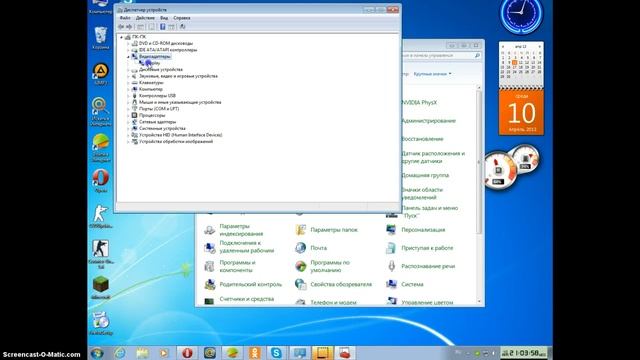Click the scan for hardware changes toolbar icon
Screen dimensions: 640x360
(x=182, y=27)
